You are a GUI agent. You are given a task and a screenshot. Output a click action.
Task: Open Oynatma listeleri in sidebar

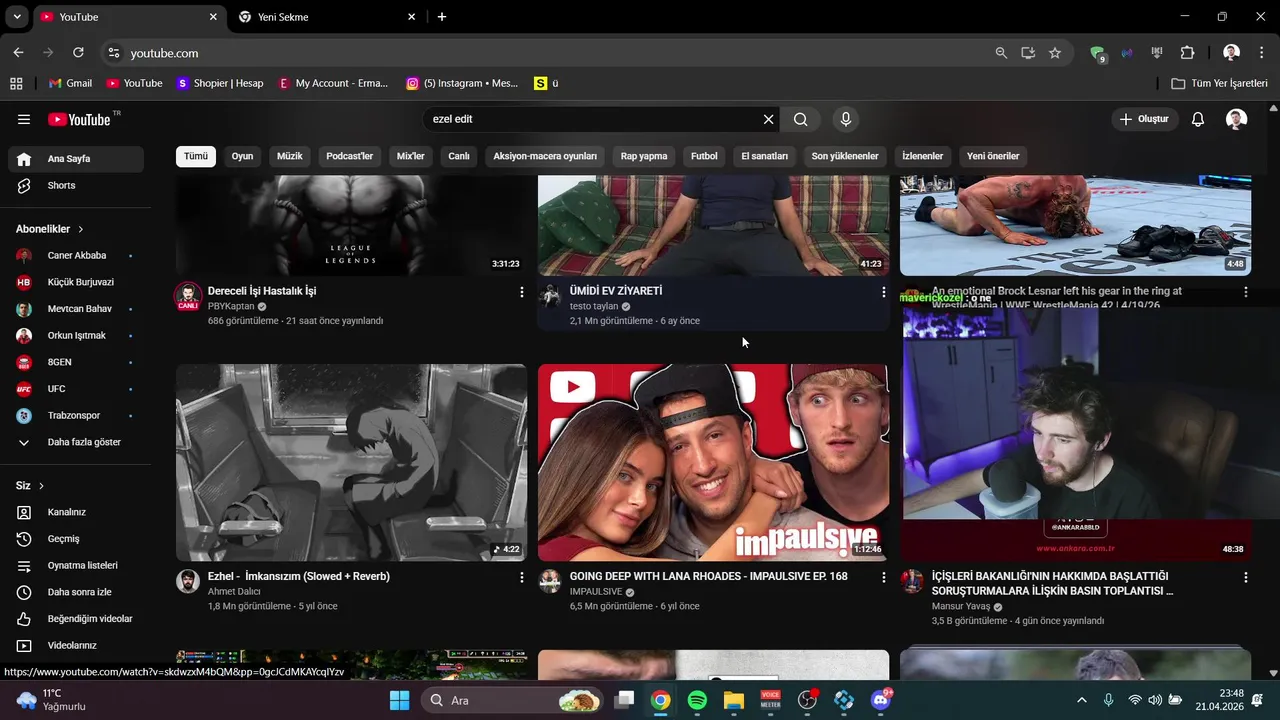tap(76, 565)
